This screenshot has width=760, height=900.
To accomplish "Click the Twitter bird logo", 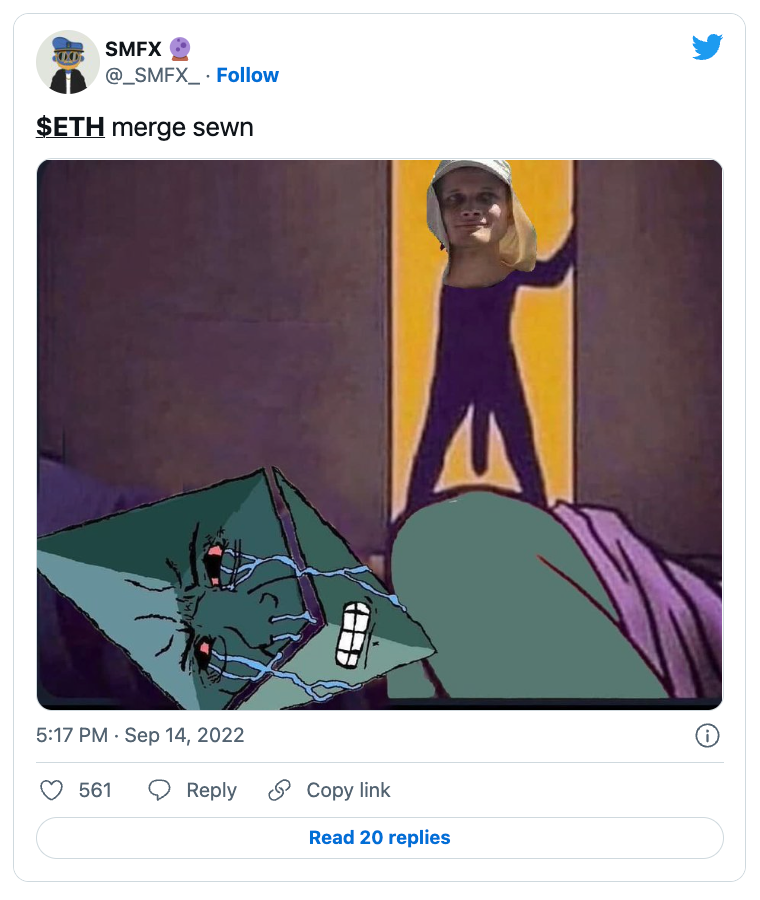I will coord(707,47).
